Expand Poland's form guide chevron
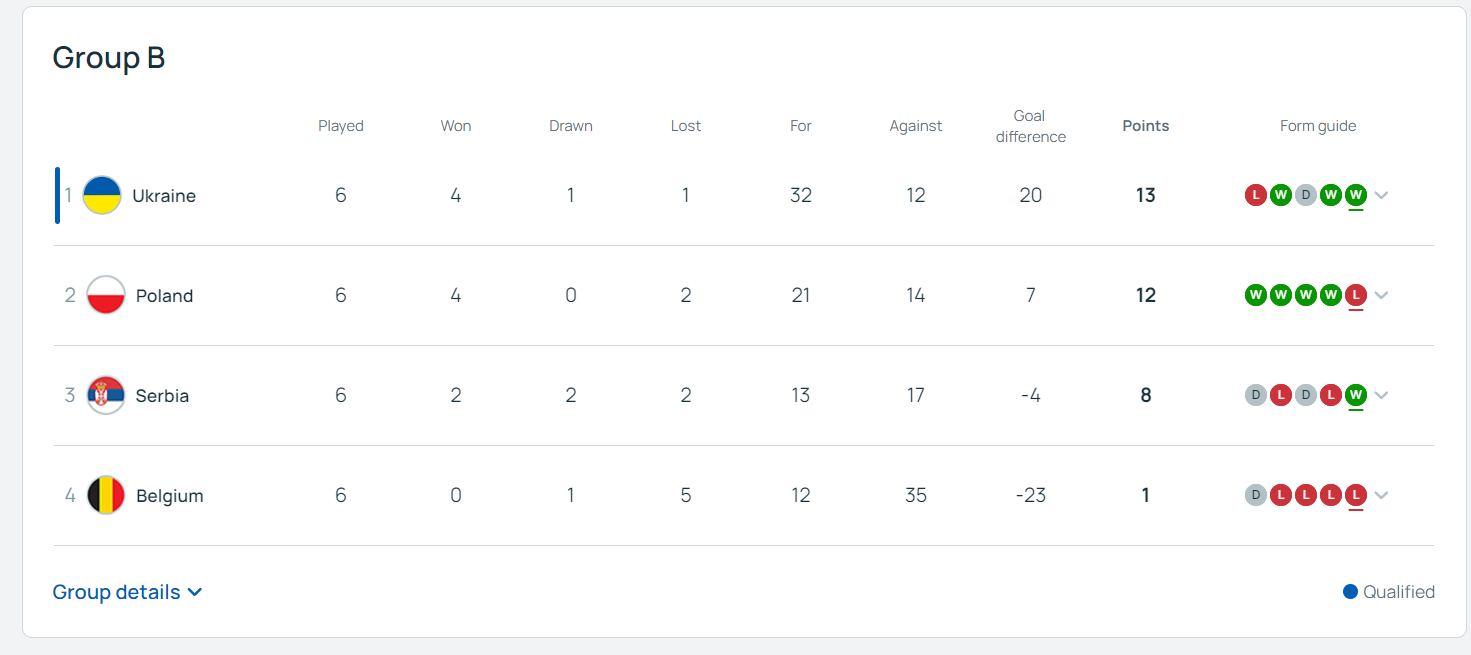1471x655 pixels. pos(1381,295)
